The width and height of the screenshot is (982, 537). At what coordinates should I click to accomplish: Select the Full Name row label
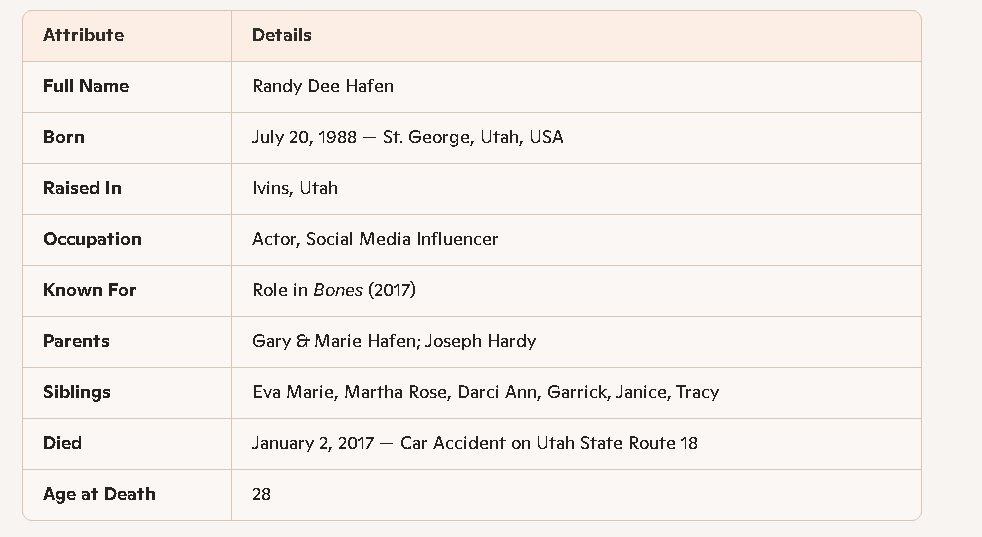pyautogui.click(x=86, y=86)
